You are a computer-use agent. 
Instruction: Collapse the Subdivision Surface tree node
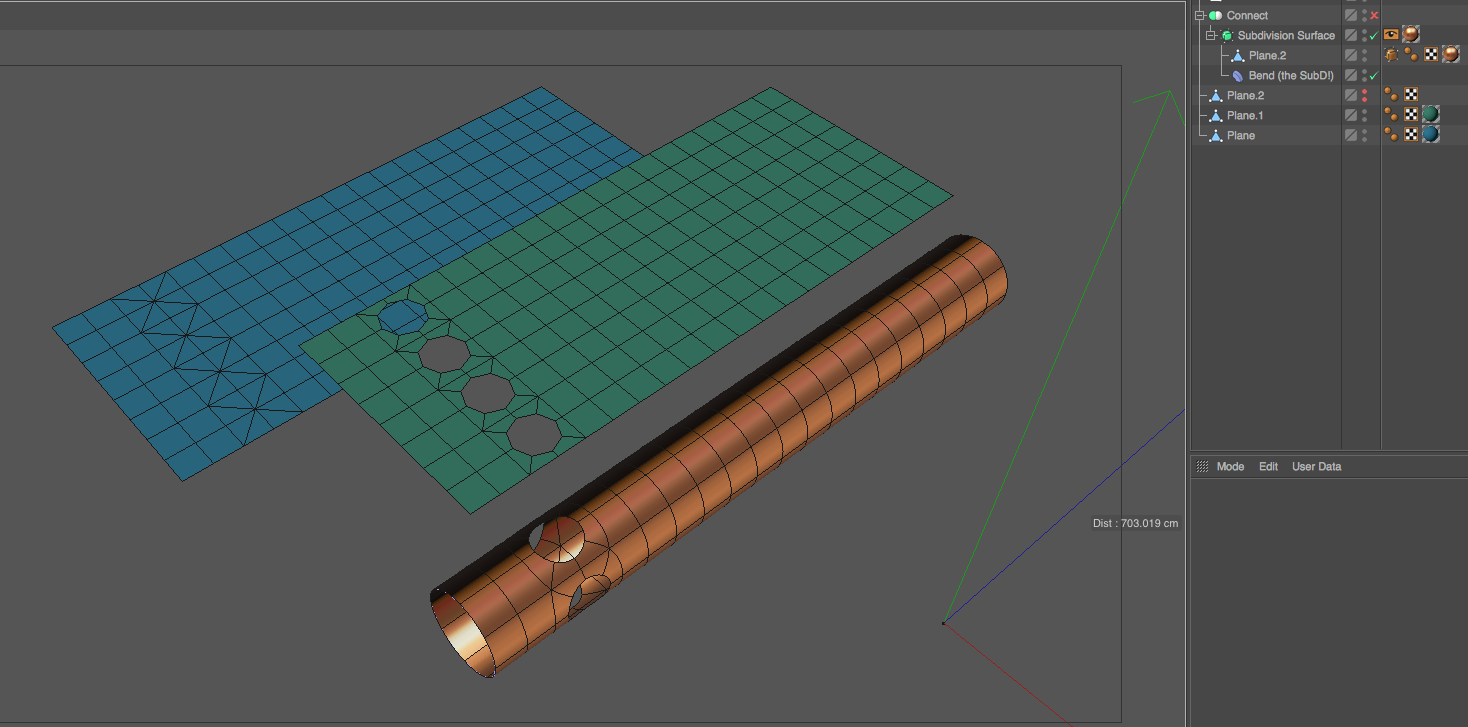[1210, 36]
